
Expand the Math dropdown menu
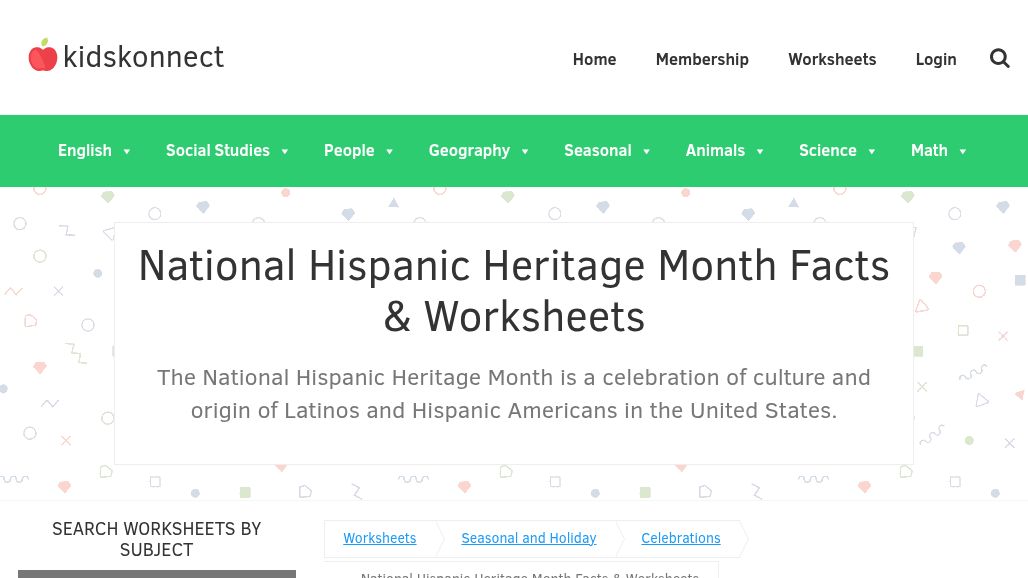[939, 151]
